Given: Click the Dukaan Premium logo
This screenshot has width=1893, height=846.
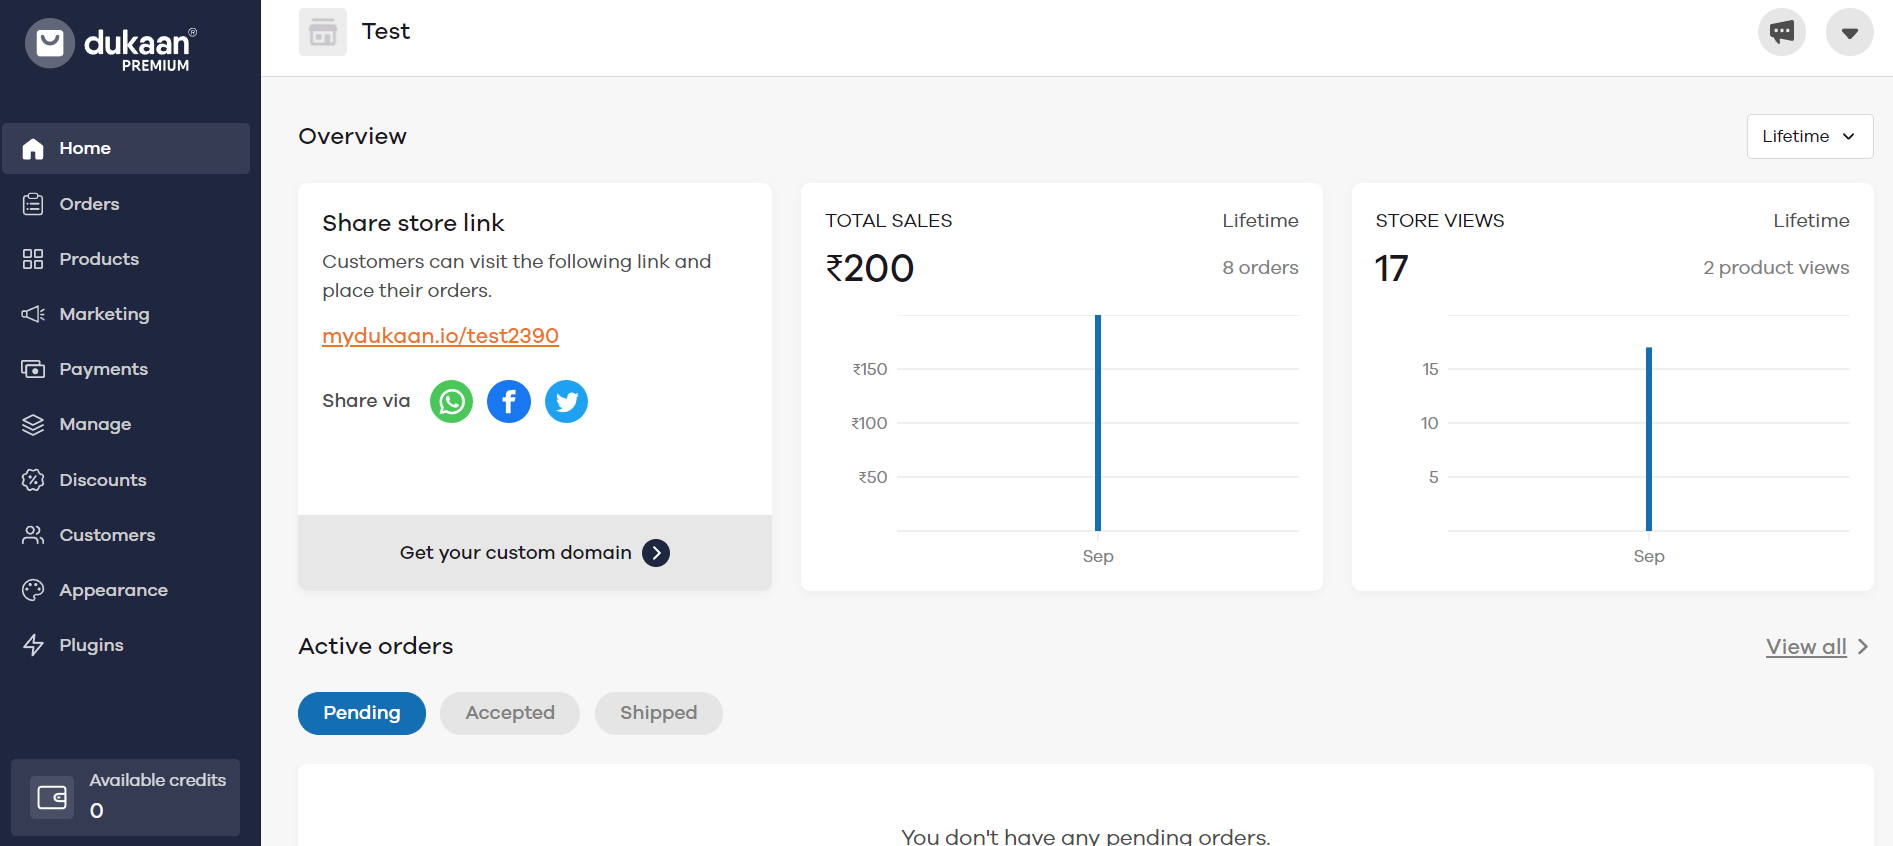Looking at the screenshot, I should [x=111, y=44].
